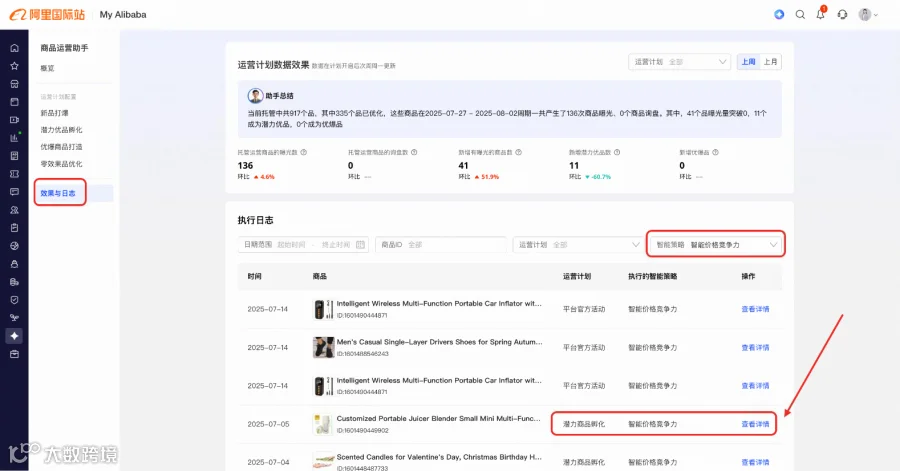Image resolution: width=900 pixels, height=471 pixels.
Task: Click the star icon in the dark sidebar
Action: click(x=14, y=66)
